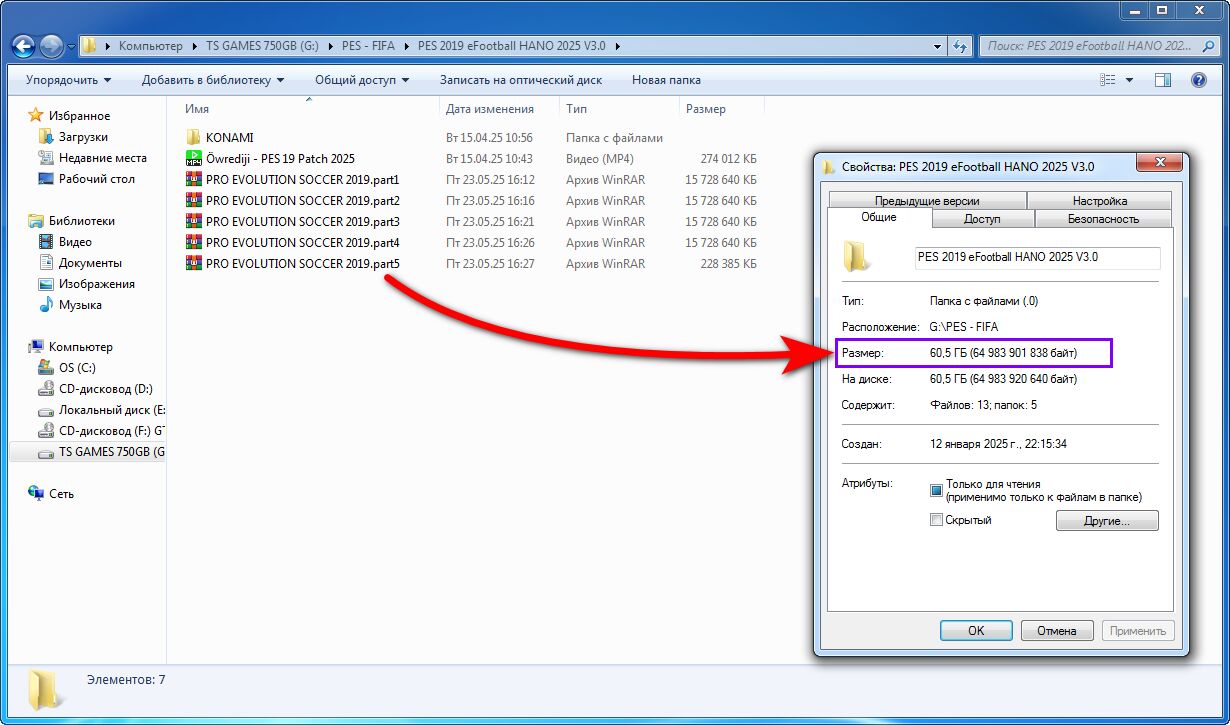Click the Сеть network icon
1230x725 pixels.
(36, 494)
